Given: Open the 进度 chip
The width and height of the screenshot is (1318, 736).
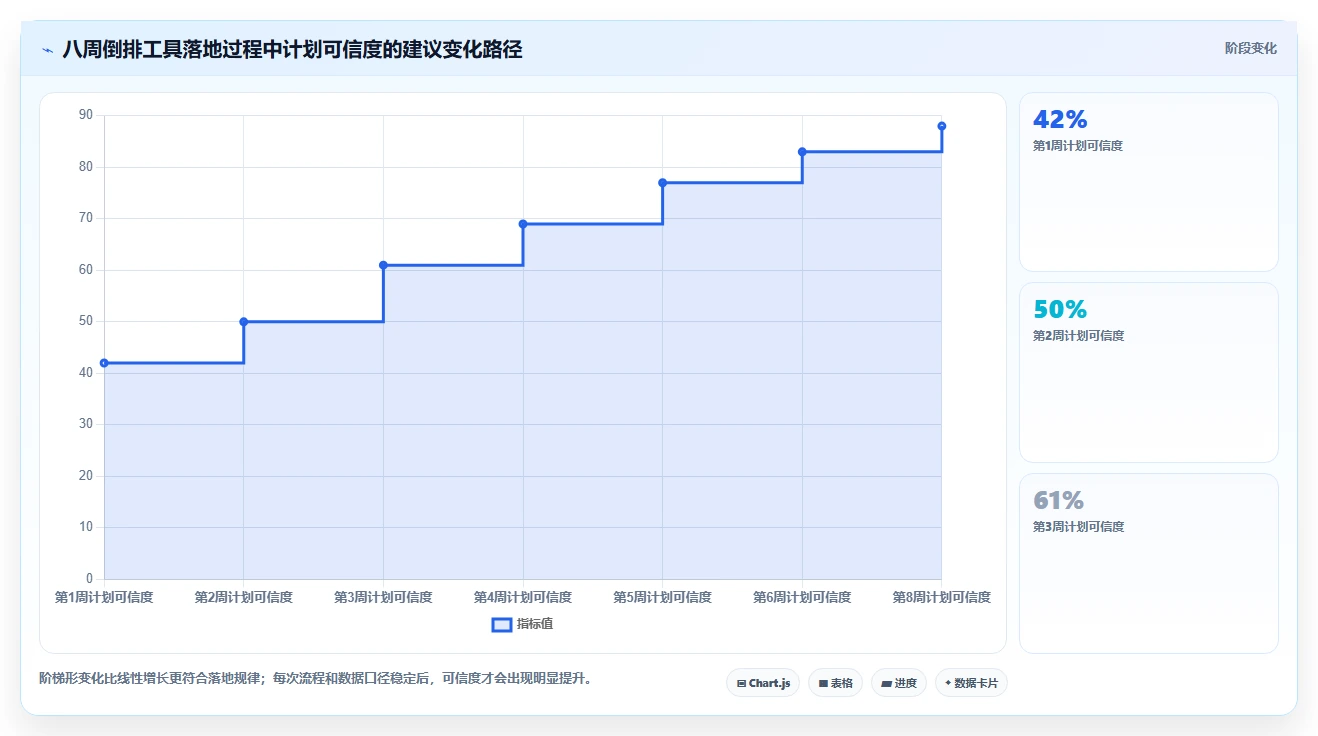Looking at the screenshot, I should 899,683.
